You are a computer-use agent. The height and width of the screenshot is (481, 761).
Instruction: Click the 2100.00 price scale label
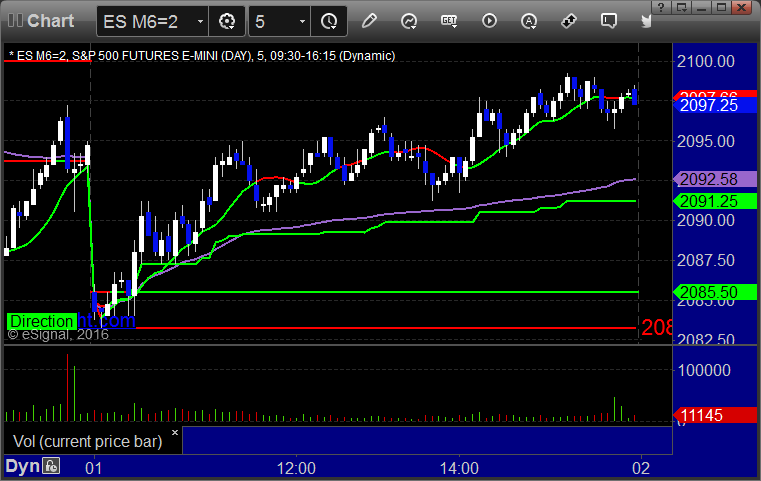coord(706,61)
